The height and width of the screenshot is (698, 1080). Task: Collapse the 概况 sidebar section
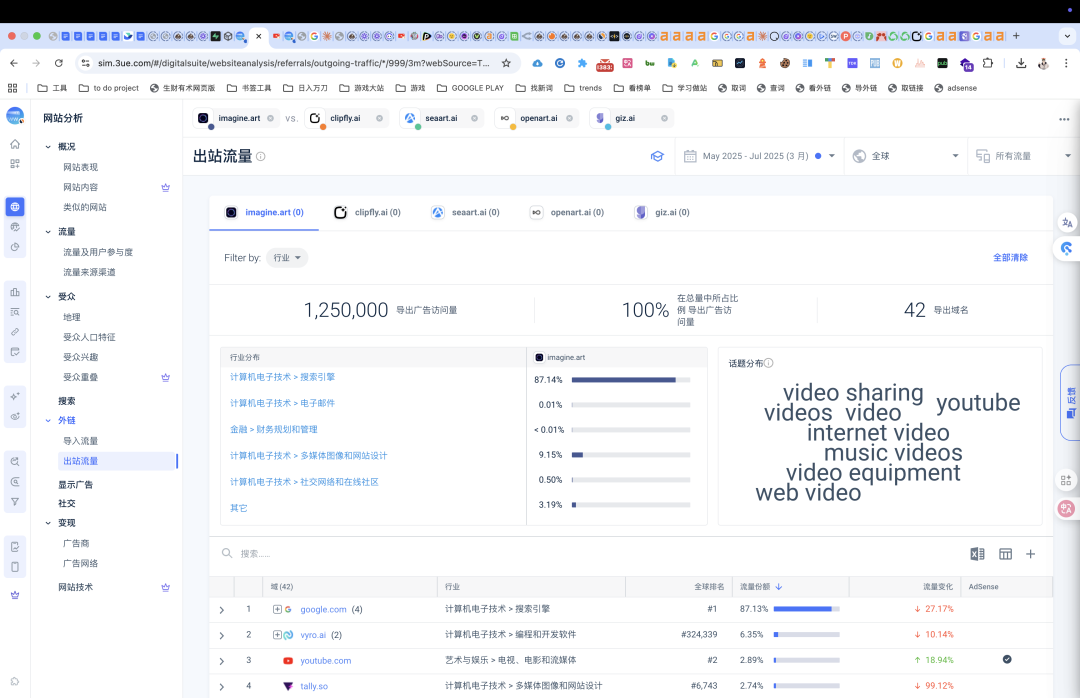coord(48,147)
